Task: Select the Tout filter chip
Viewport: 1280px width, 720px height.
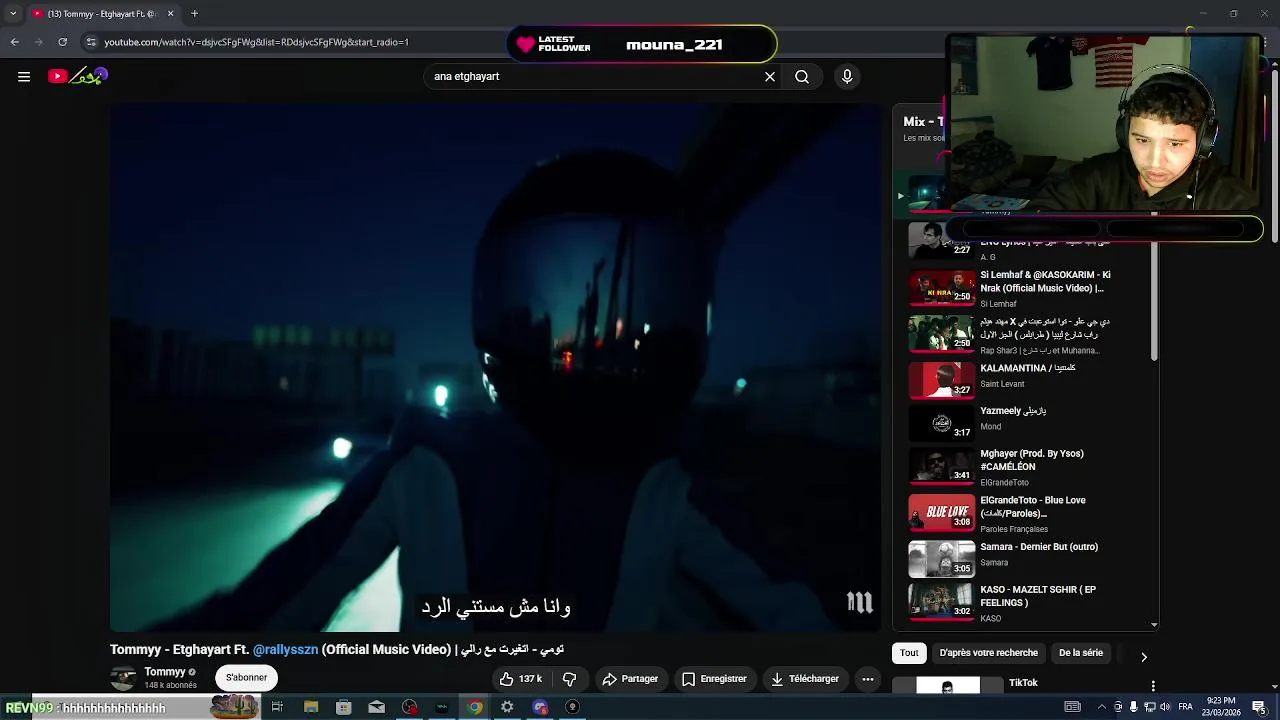Action: click(x=909, y=653)
